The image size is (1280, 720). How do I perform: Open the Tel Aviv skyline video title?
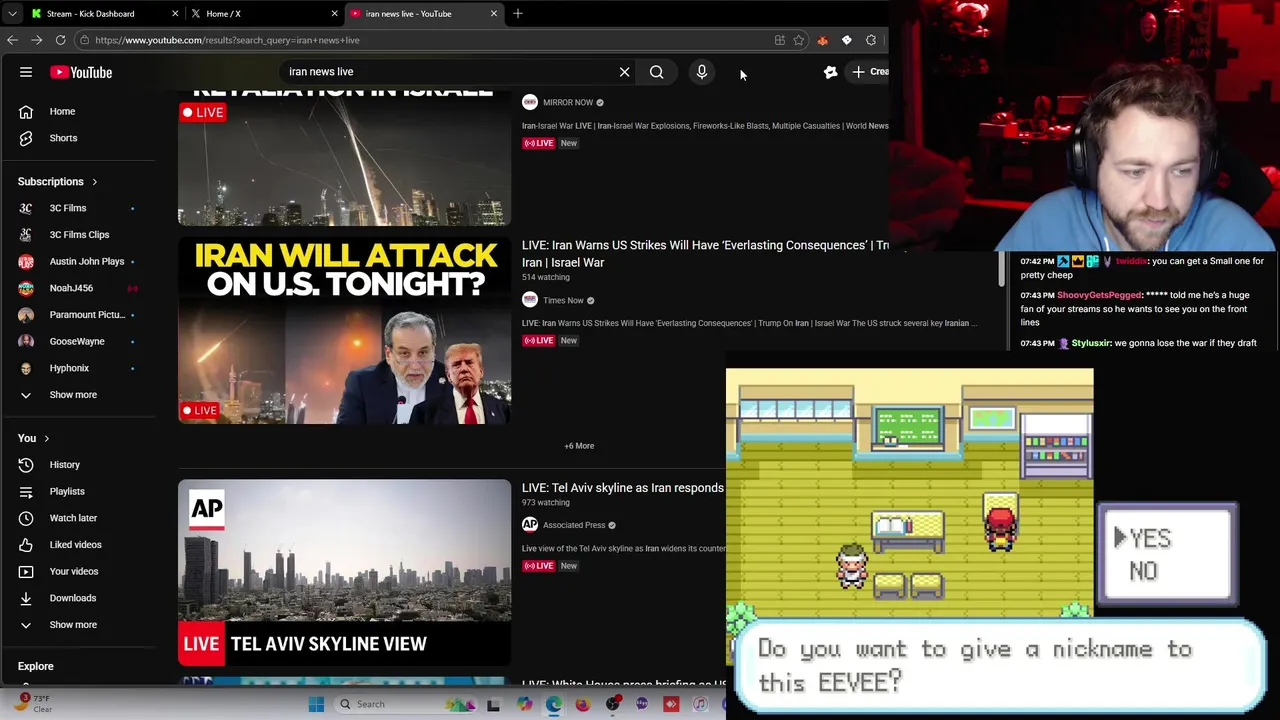tap(623, 488)
